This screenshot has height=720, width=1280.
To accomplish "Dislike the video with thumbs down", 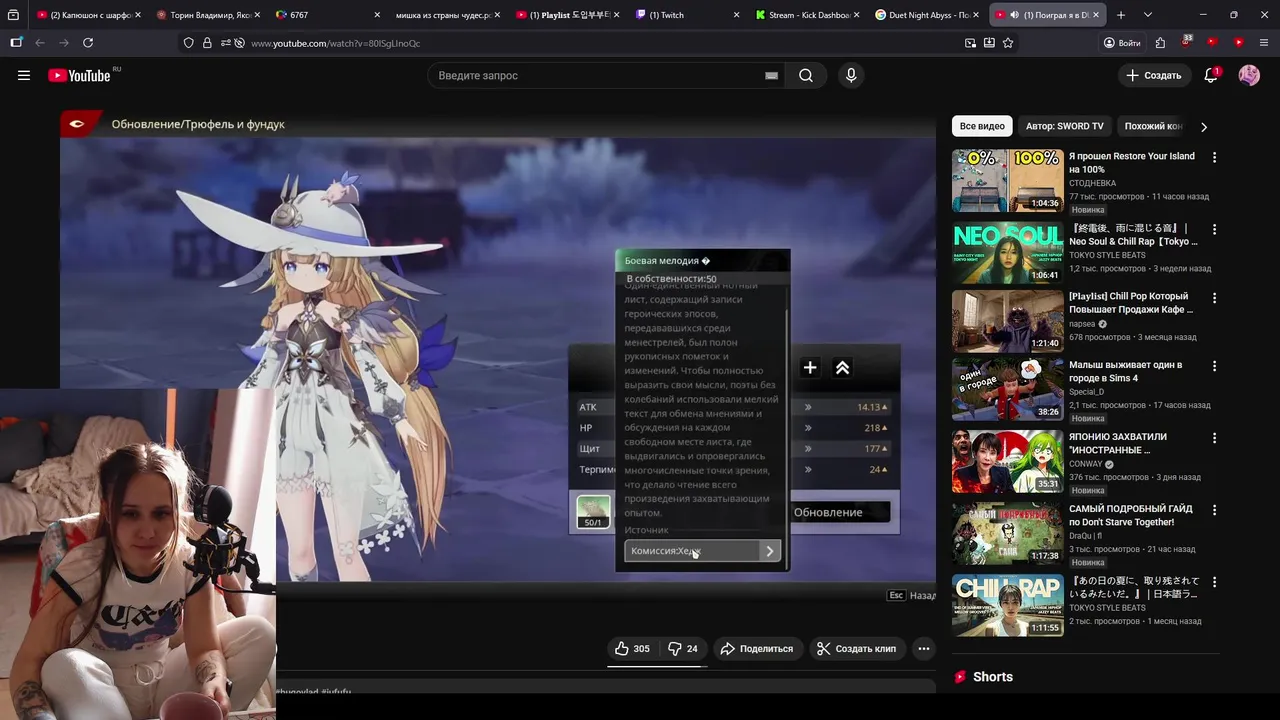I will 683,648.
